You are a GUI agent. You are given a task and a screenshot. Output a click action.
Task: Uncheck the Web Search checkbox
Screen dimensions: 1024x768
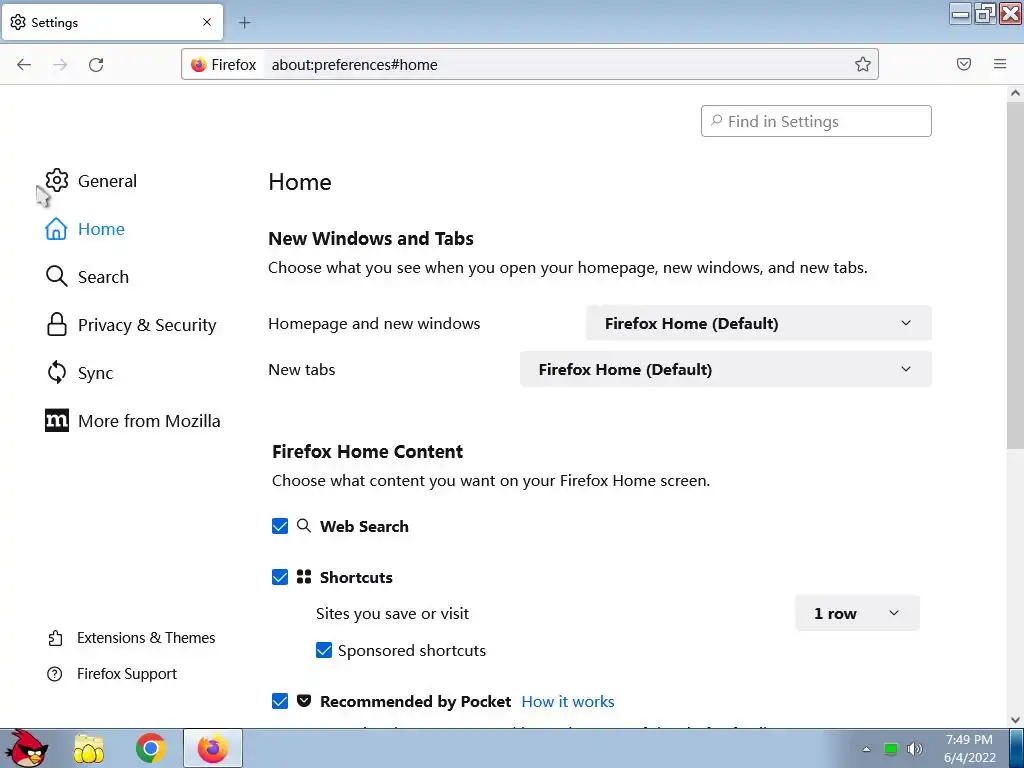pos(280,526)
